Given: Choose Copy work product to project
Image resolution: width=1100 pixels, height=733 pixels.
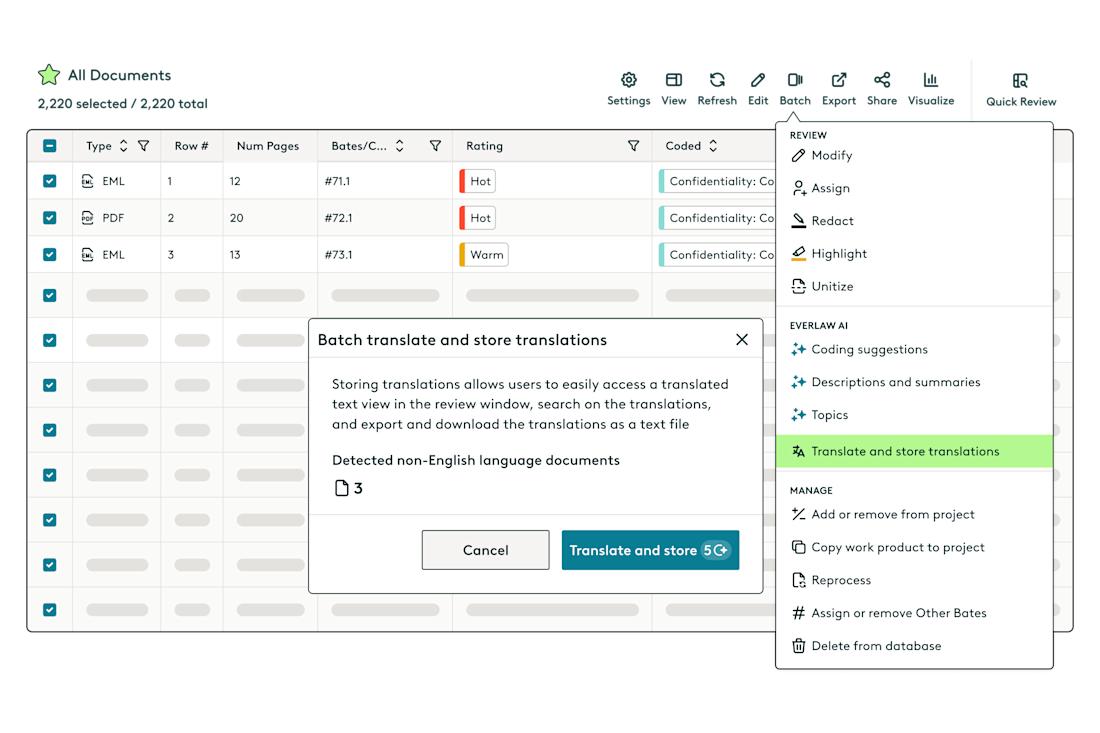Looking at the screenshot, I should [915, 547].
